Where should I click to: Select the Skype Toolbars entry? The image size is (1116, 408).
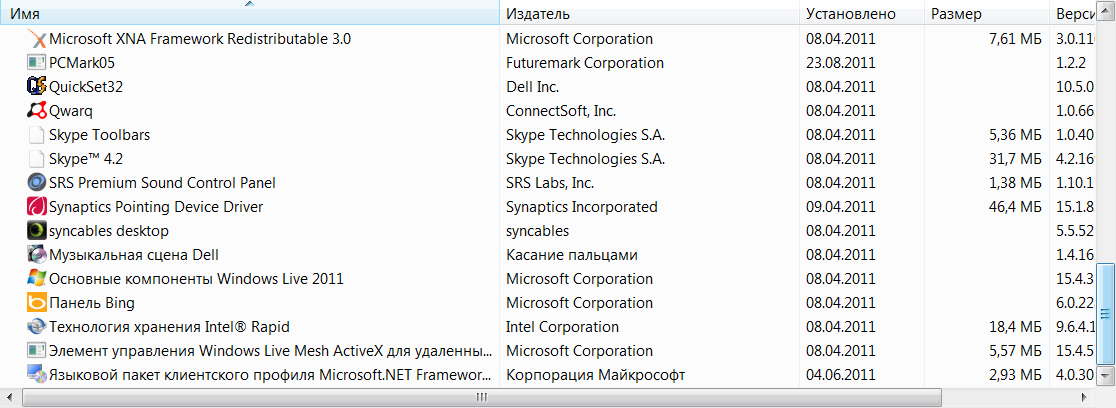(x=100, y=135)
